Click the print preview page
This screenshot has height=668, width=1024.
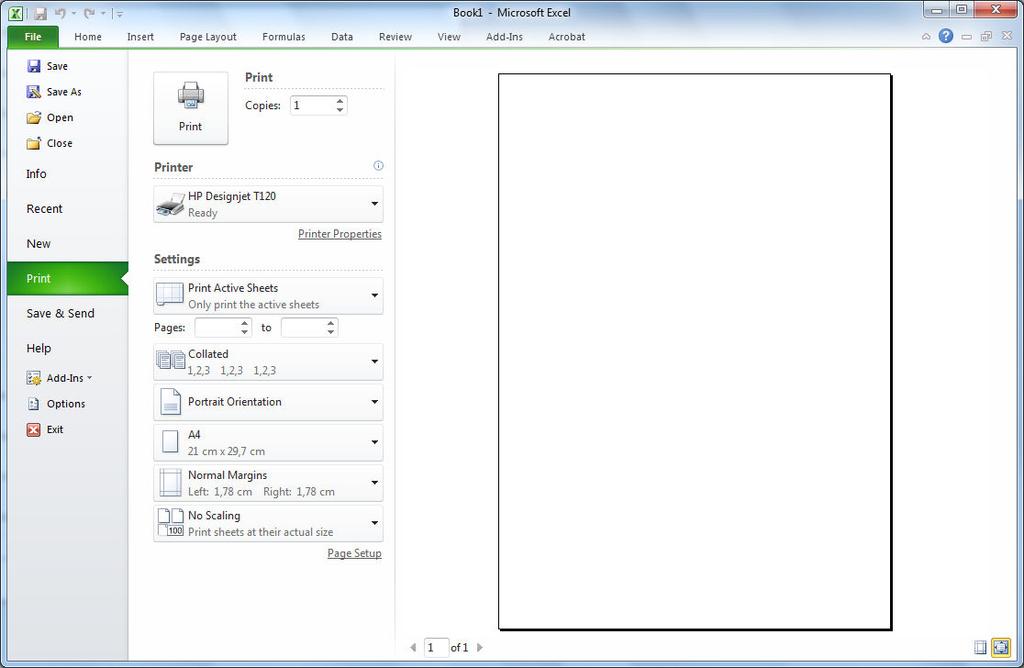tap(695, 352)
